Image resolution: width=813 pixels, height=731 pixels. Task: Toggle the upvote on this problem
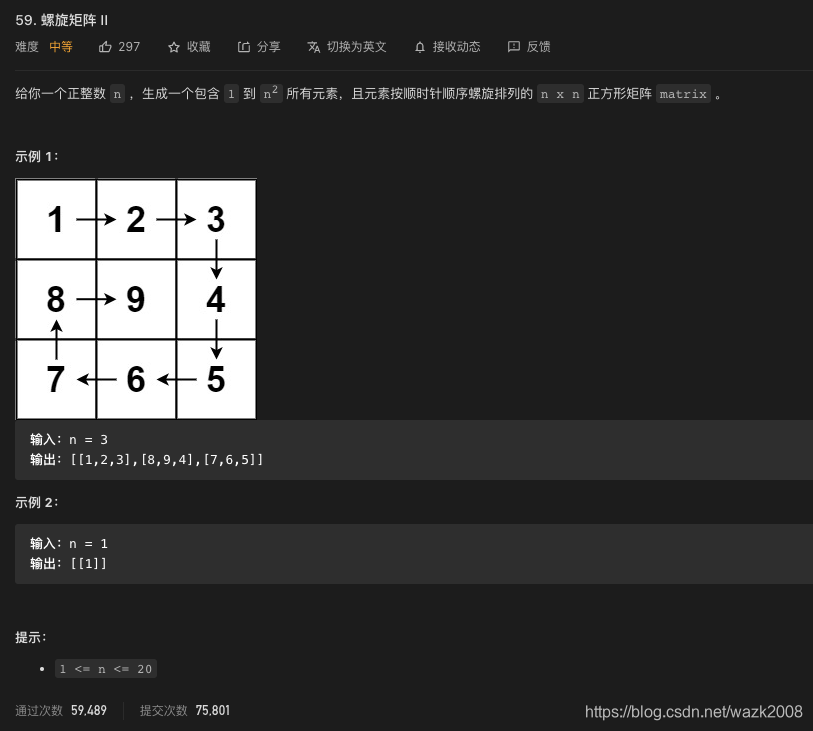(105, 46)
